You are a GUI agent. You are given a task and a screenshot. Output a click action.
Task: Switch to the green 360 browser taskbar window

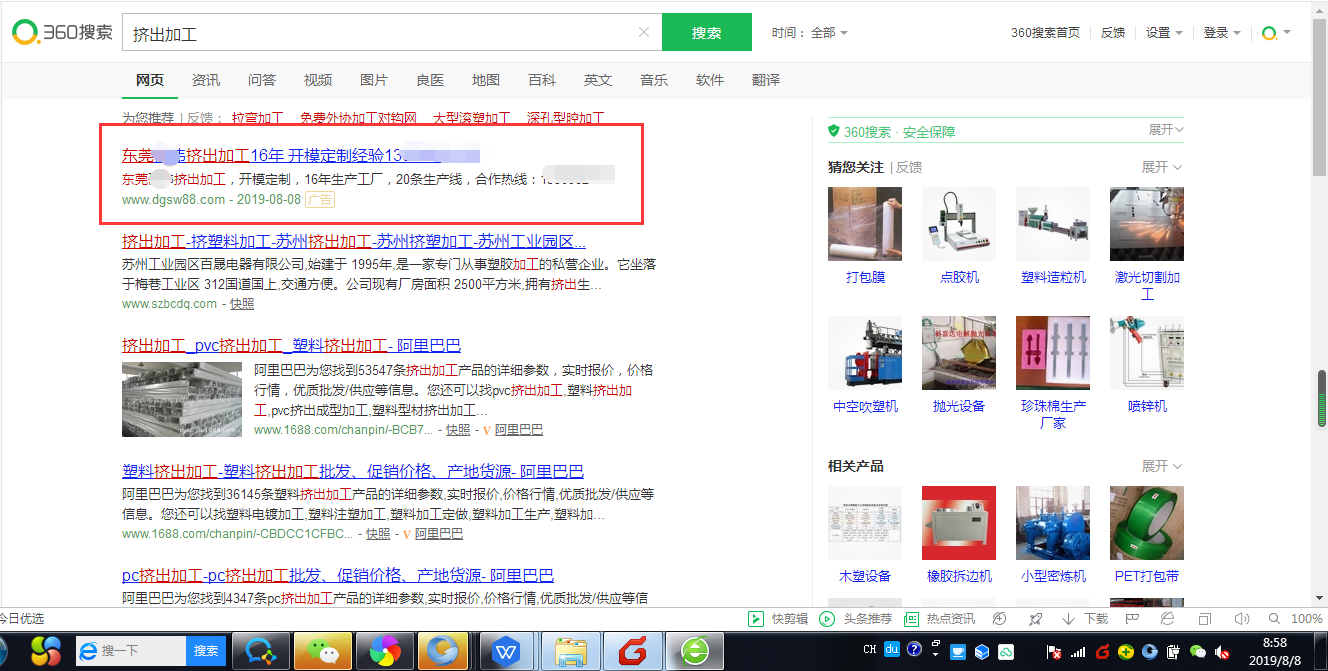[695, 651]
